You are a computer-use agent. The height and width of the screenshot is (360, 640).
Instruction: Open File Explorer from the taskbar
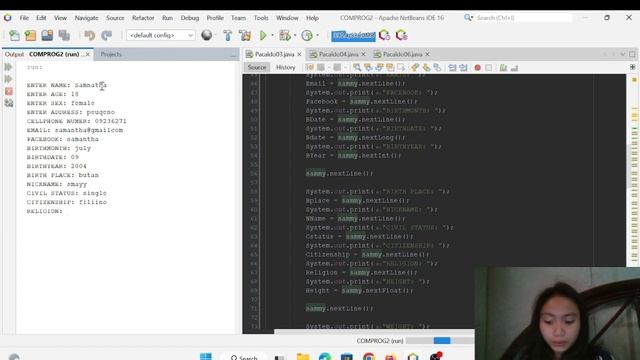(x=303, y=357)
